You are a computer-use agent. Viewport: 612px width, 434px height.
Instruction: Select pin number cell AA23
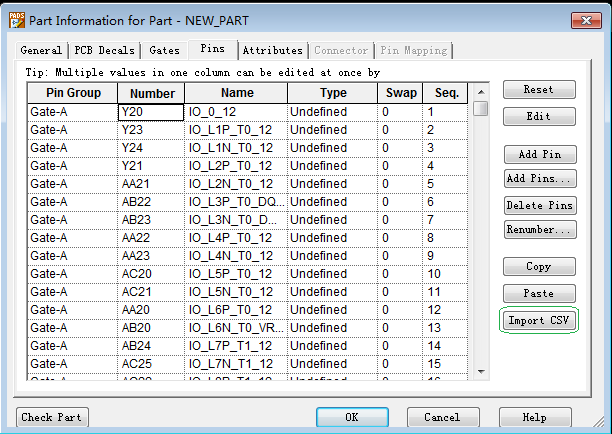click(151, 256)
